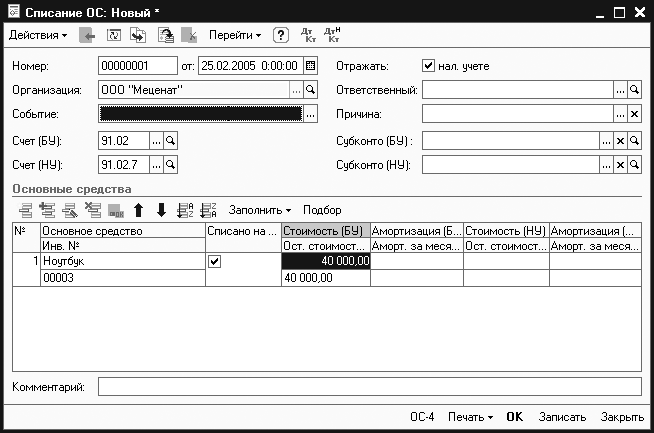The image size is (654, 433).
Task: Click the ОС-4 button
Action: [422, 417]
